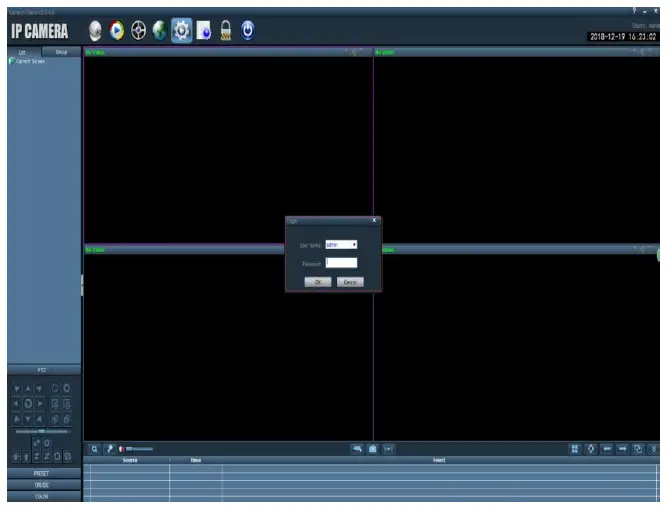The width and height of the screenshot is (672, 512).
Task: Click the date and time display
Action: pos(623,37)
